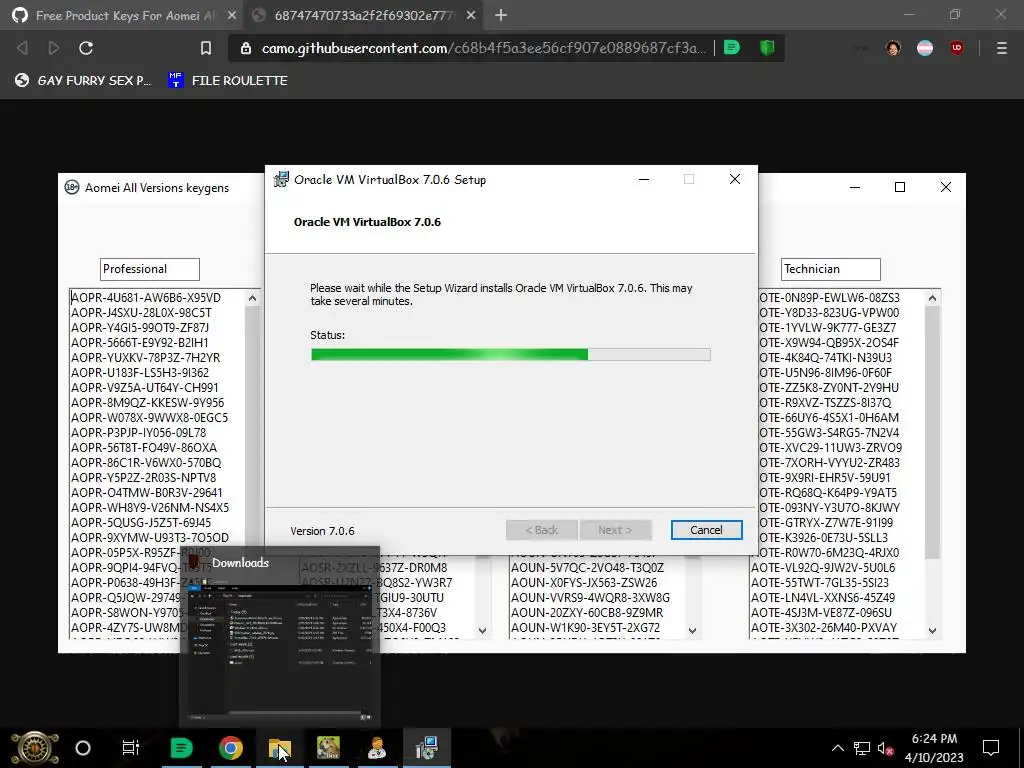1024x768 pixels.
Task: Click the 18+ icon of Aomei keygens window
Action: 72,187
